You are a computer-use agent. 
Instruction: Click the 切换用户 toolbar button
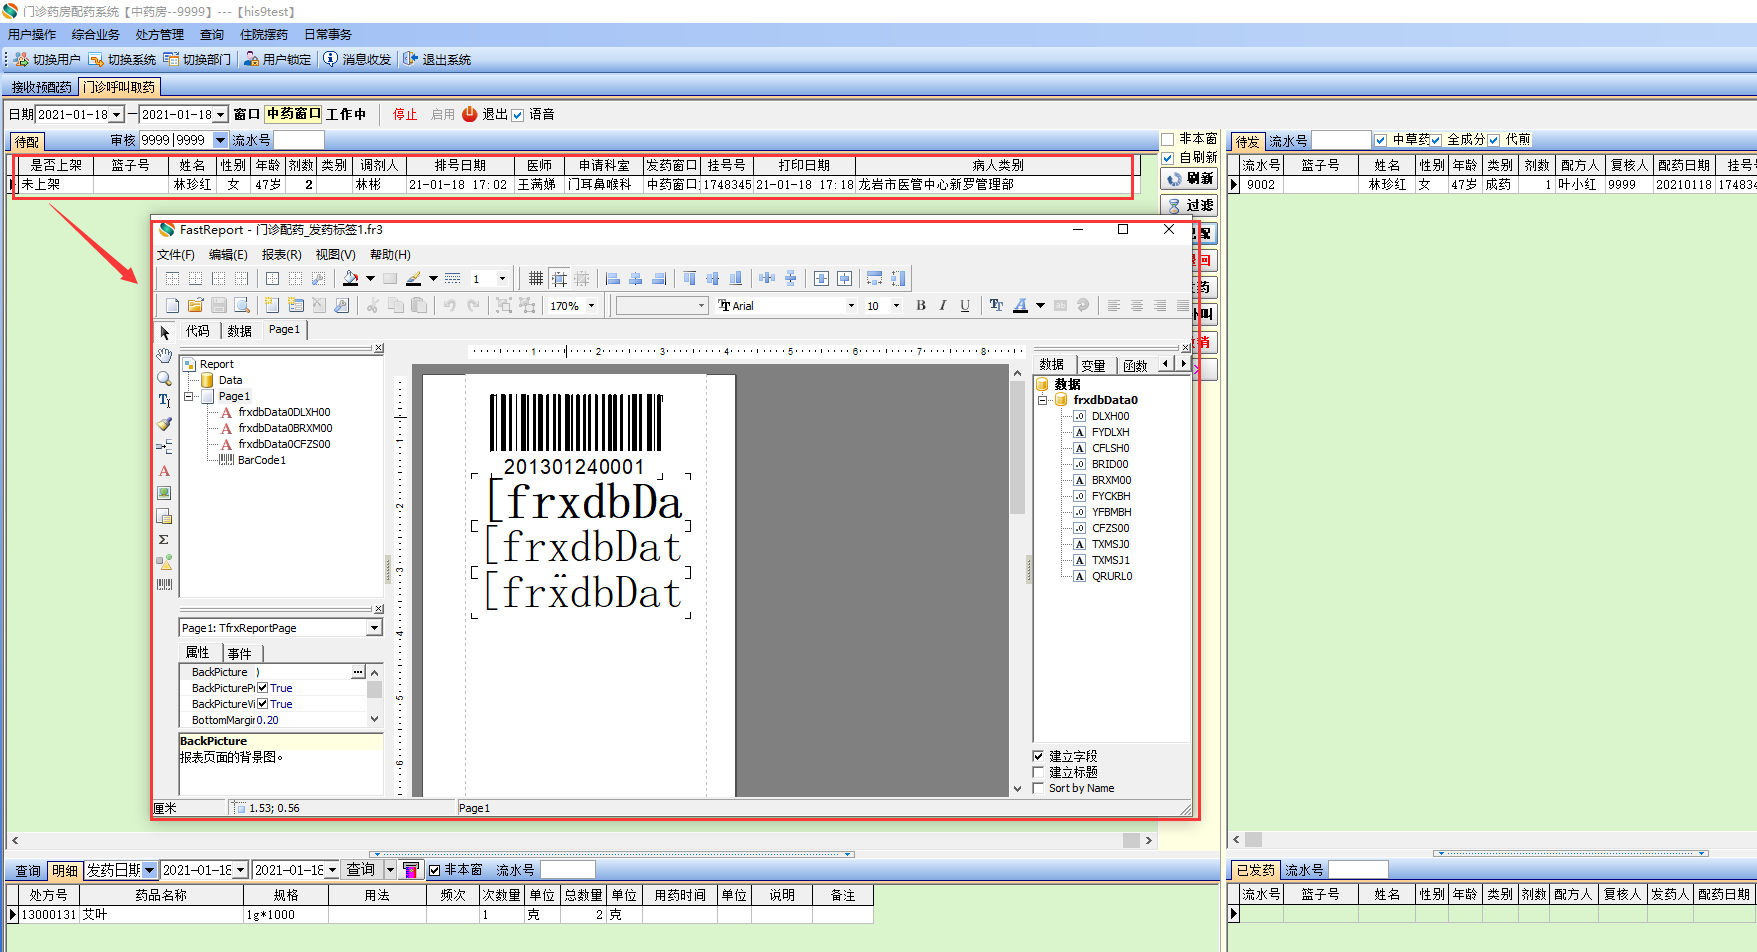pos(47,60)
